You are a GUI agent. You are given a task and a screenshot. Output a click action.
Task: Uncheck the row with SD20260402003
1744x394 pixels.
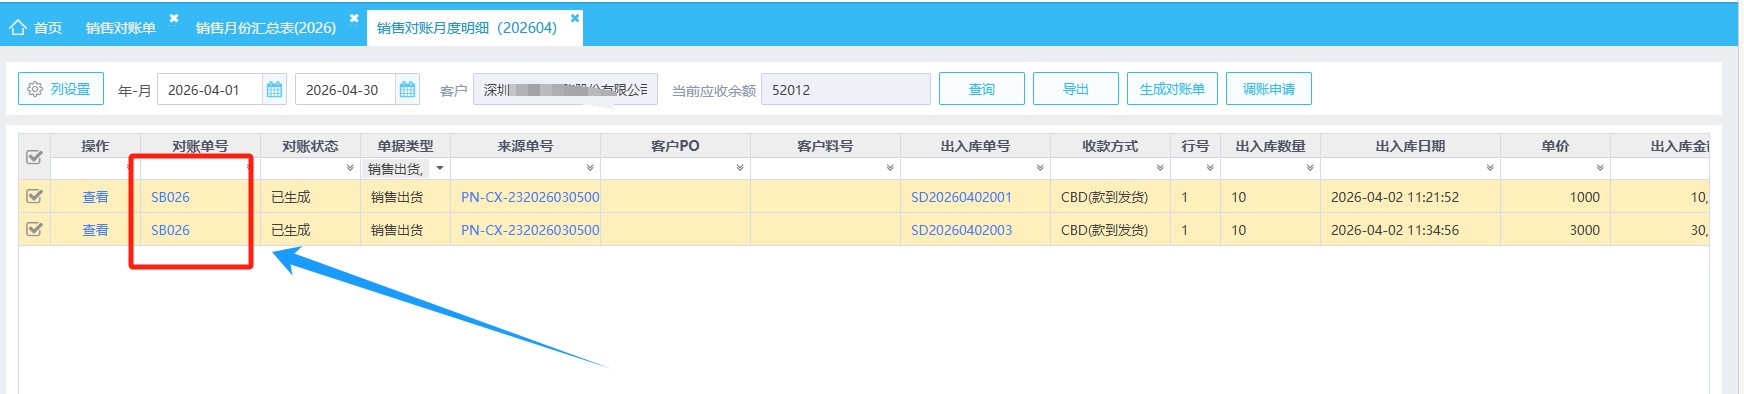click(34, 230)
